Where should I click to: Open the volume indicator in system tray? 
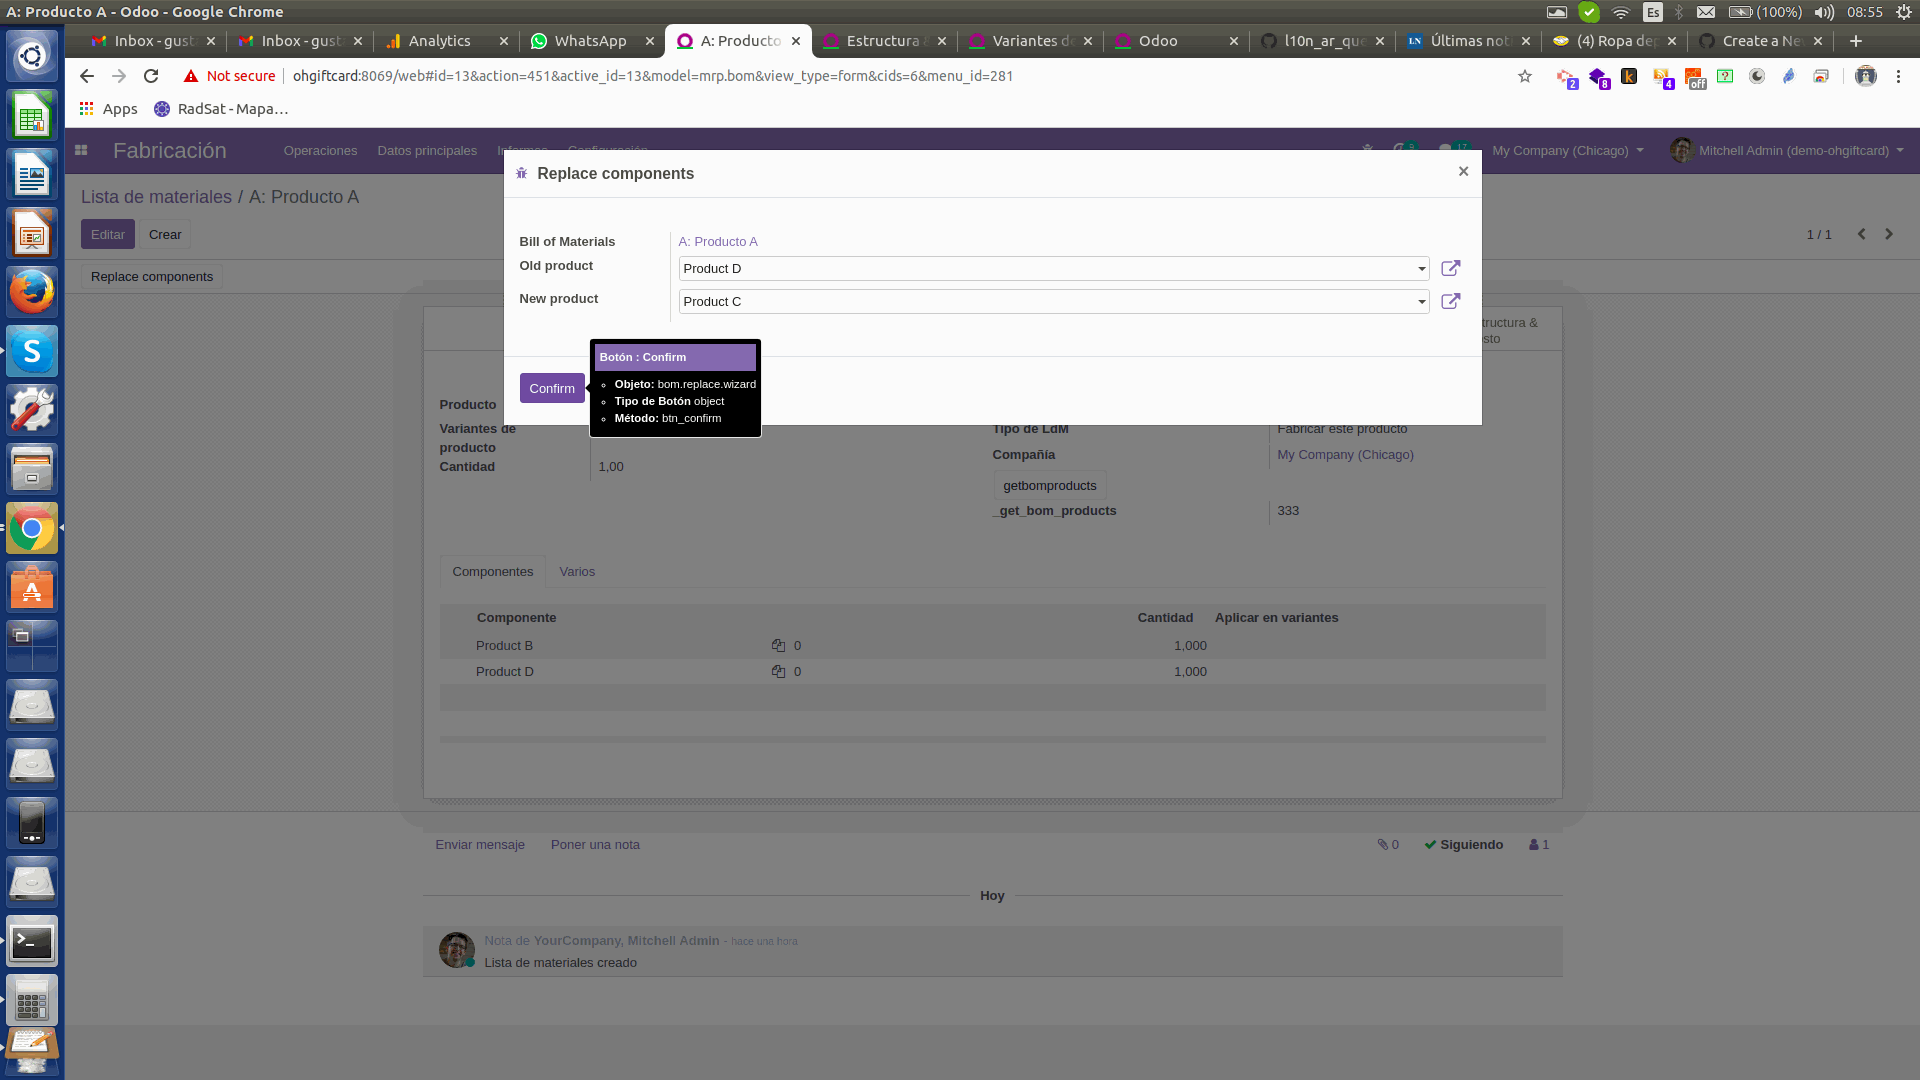(x=1824, y=12)
